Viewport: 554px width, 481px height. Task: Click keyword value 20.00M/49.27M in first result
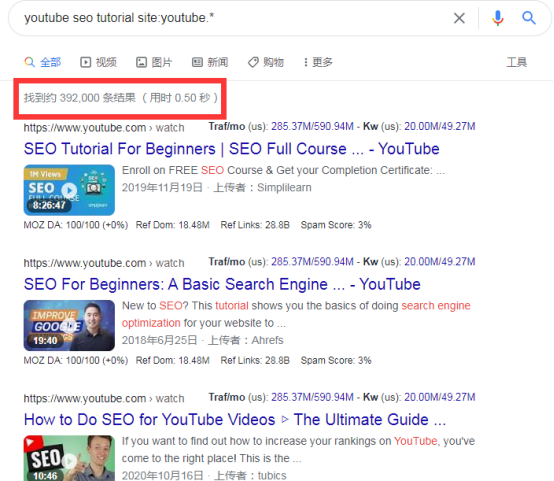440,126
